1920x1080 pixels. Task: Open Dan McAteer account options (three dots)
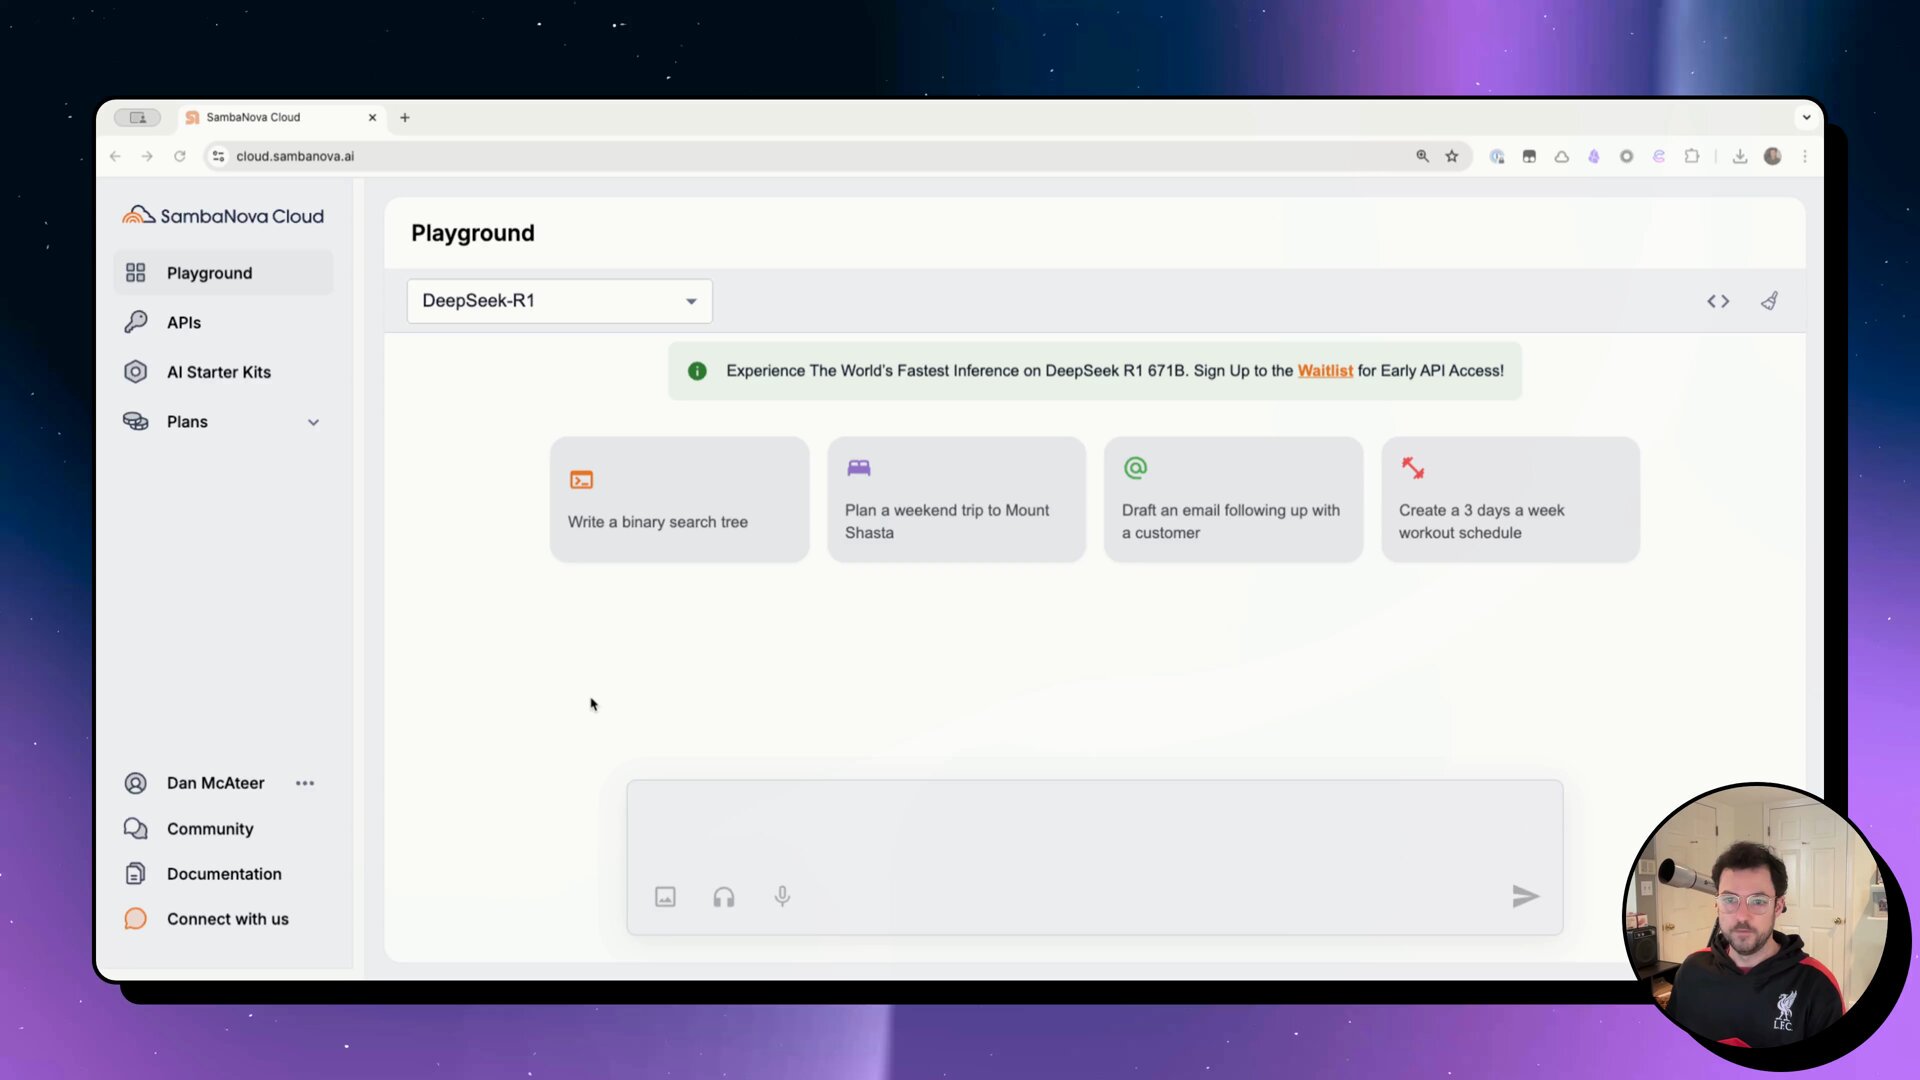[305, 783]
